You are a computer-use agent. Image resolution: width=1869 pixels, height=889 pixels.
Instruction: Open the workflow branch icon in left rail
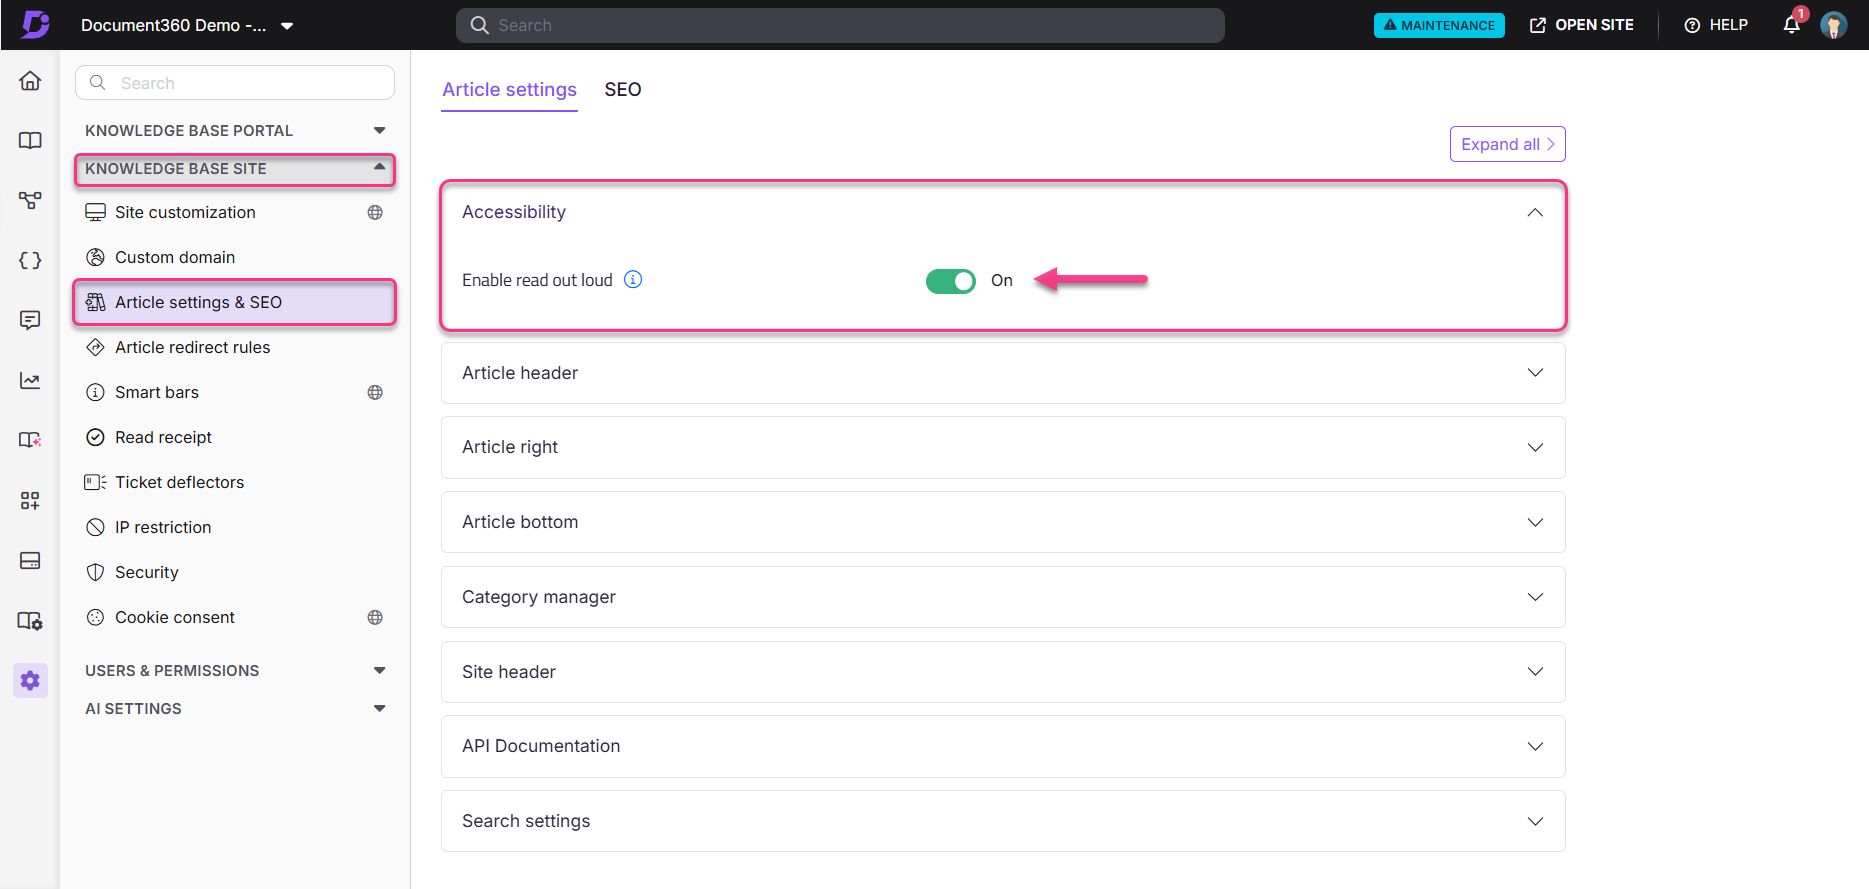[30, 200]
